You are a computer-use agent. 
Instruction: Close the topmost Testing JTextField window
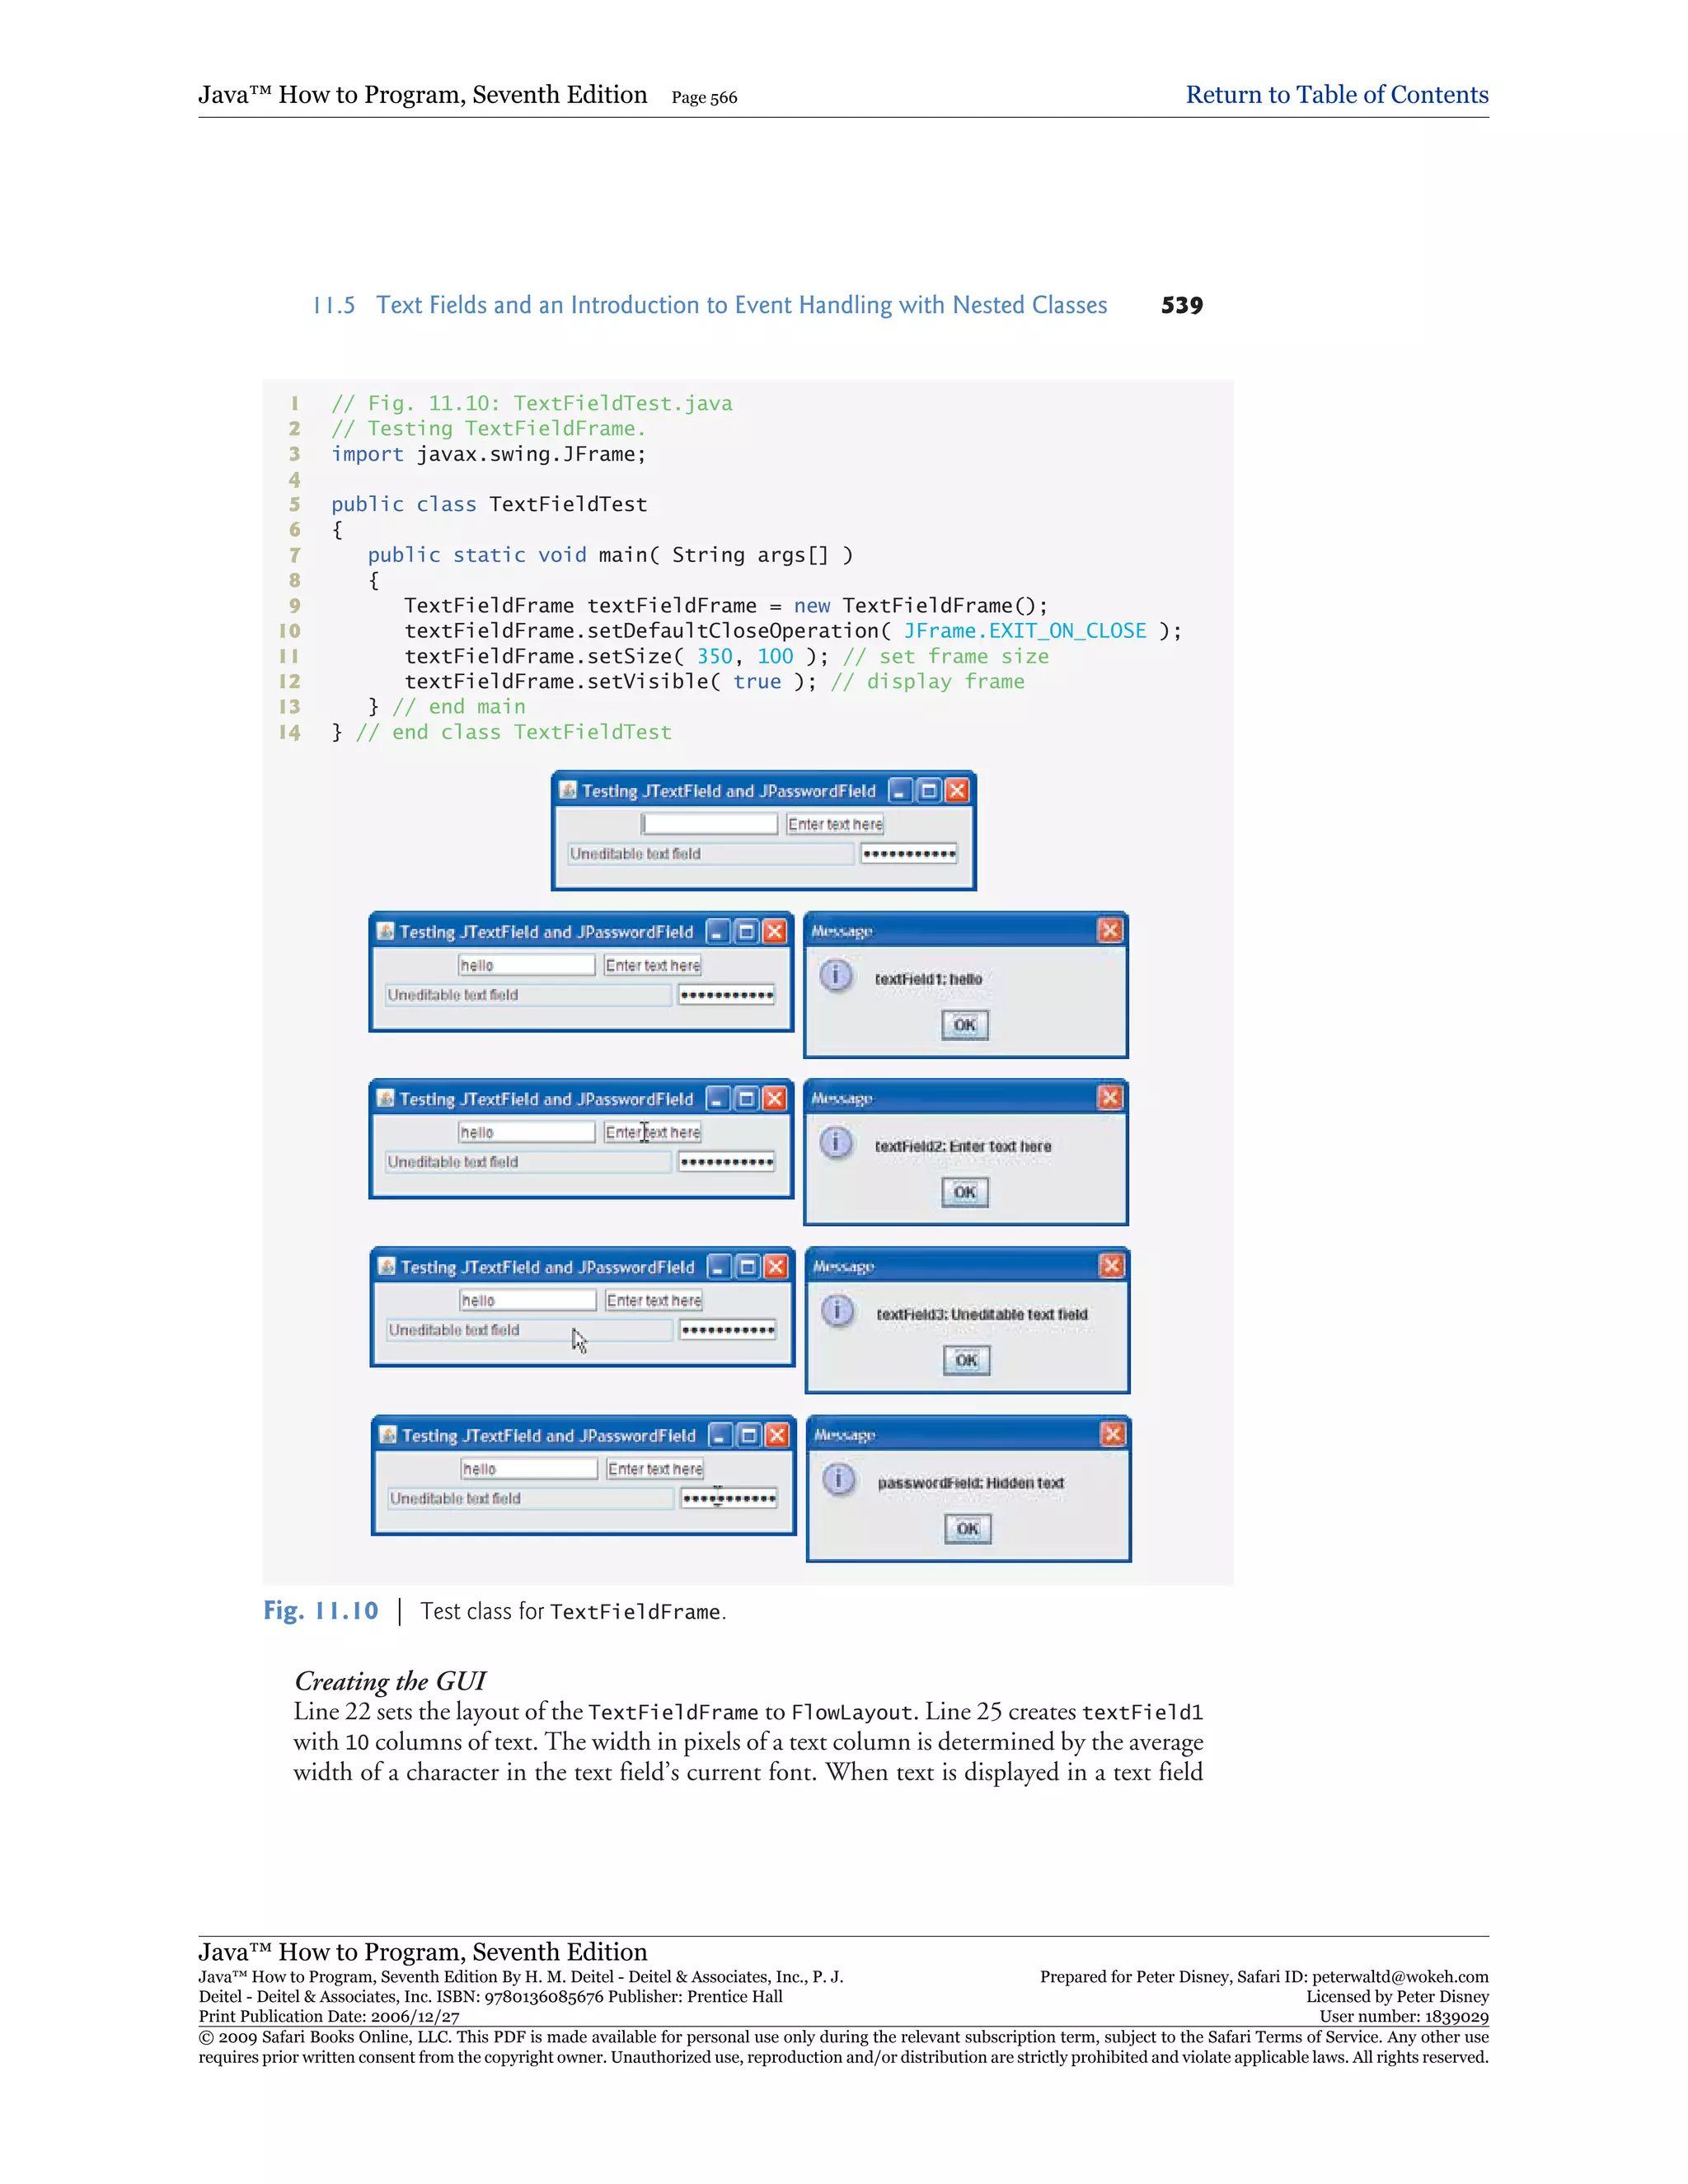957,791
